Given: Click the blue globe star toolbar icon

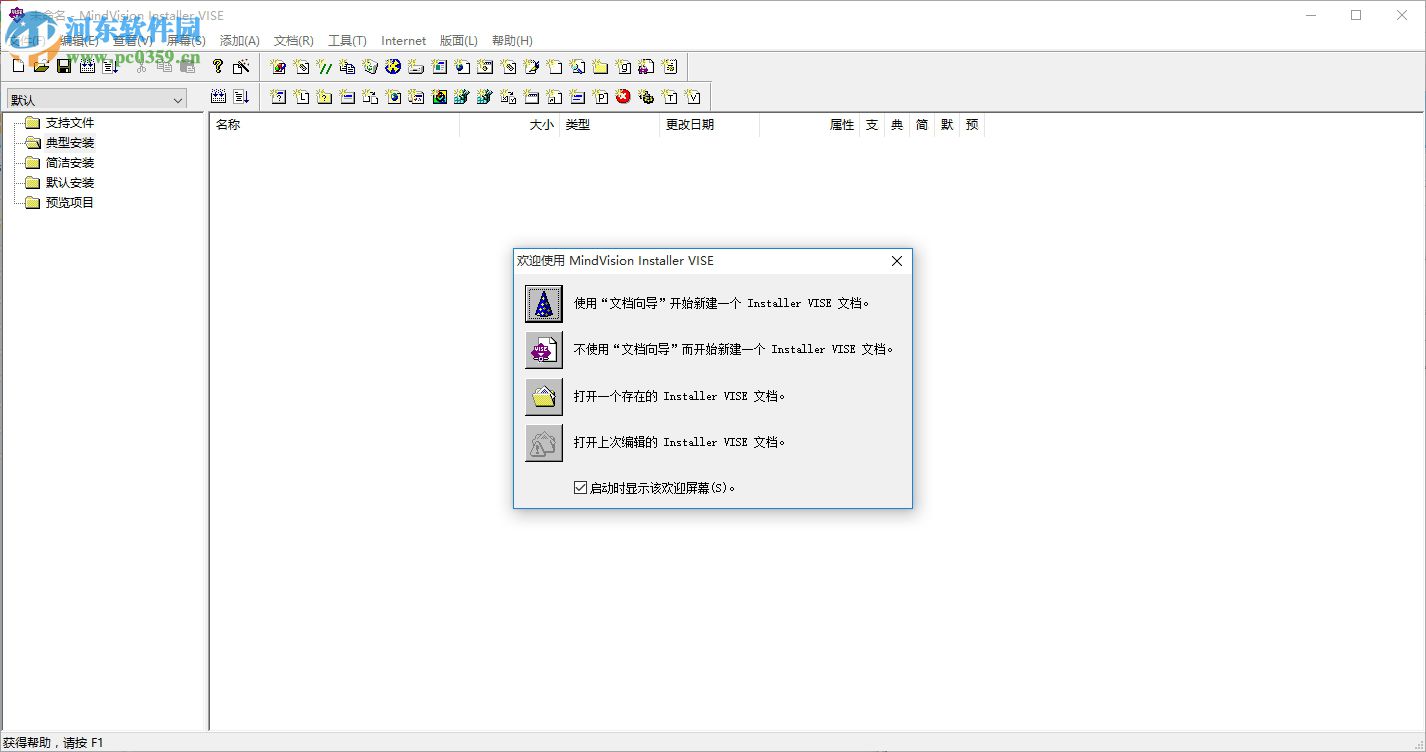Looking at the screenshot, I should 393,67.
